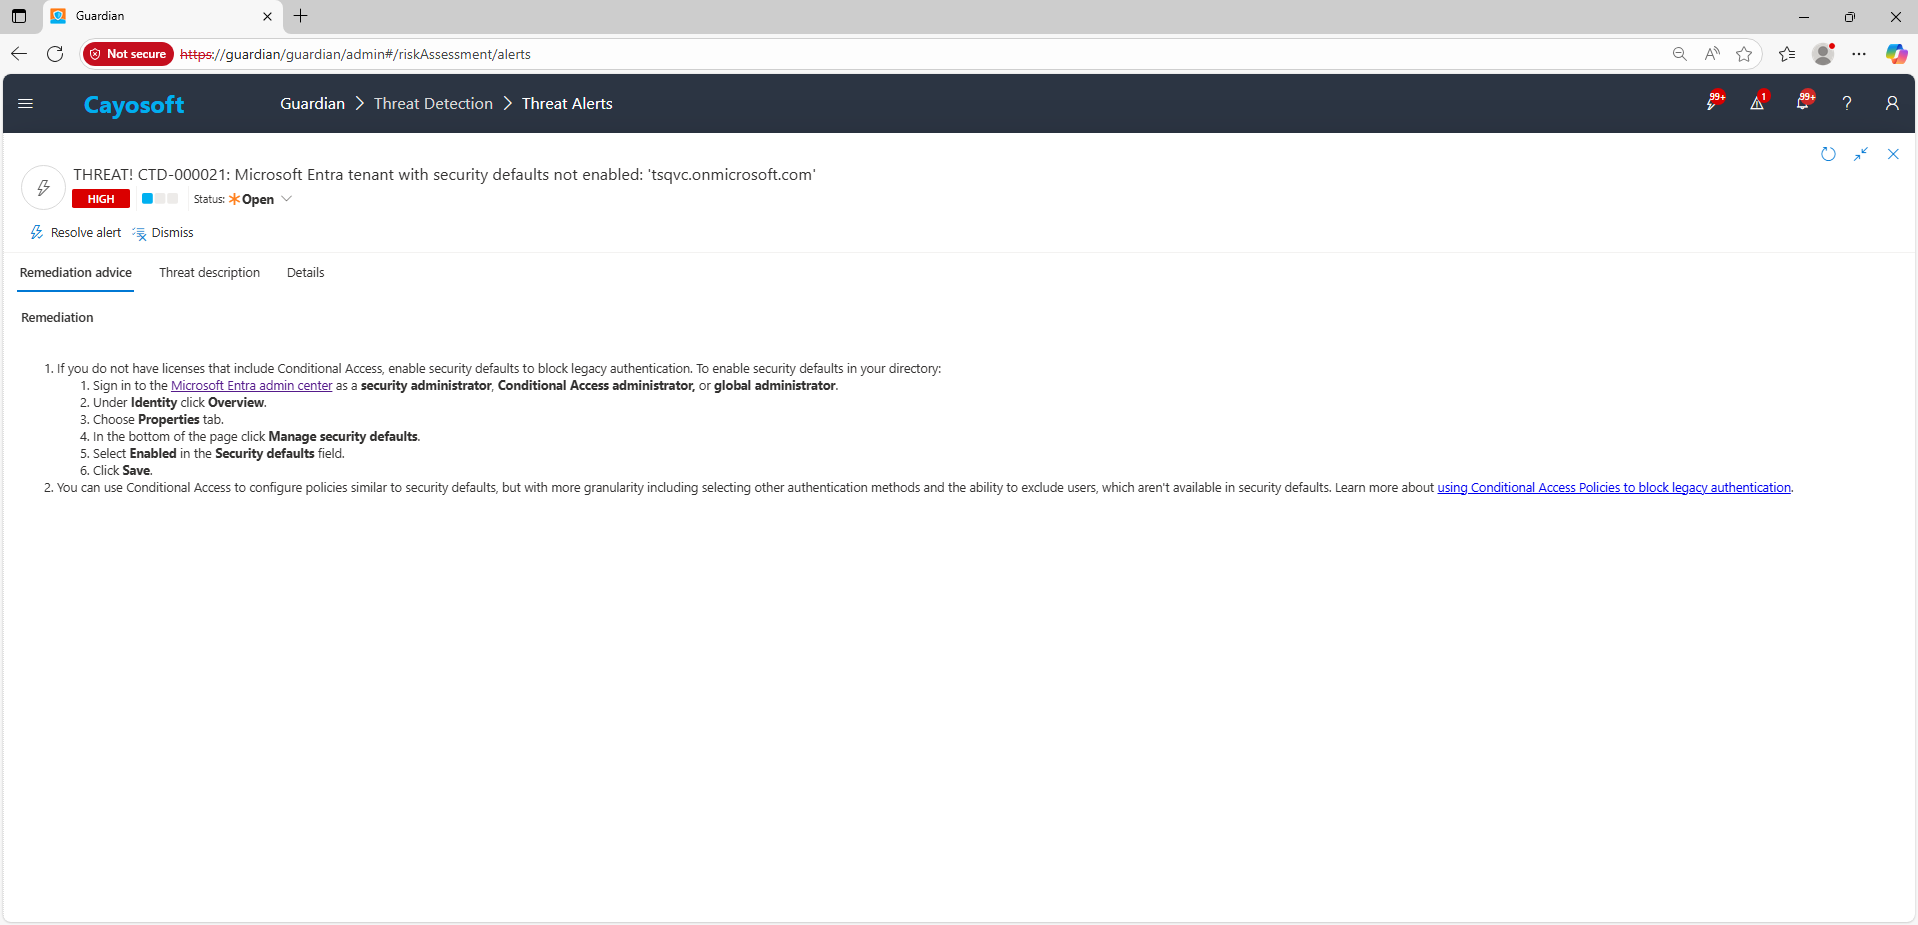
Task: Dismiss the threat alert
Action: (164, 233)
